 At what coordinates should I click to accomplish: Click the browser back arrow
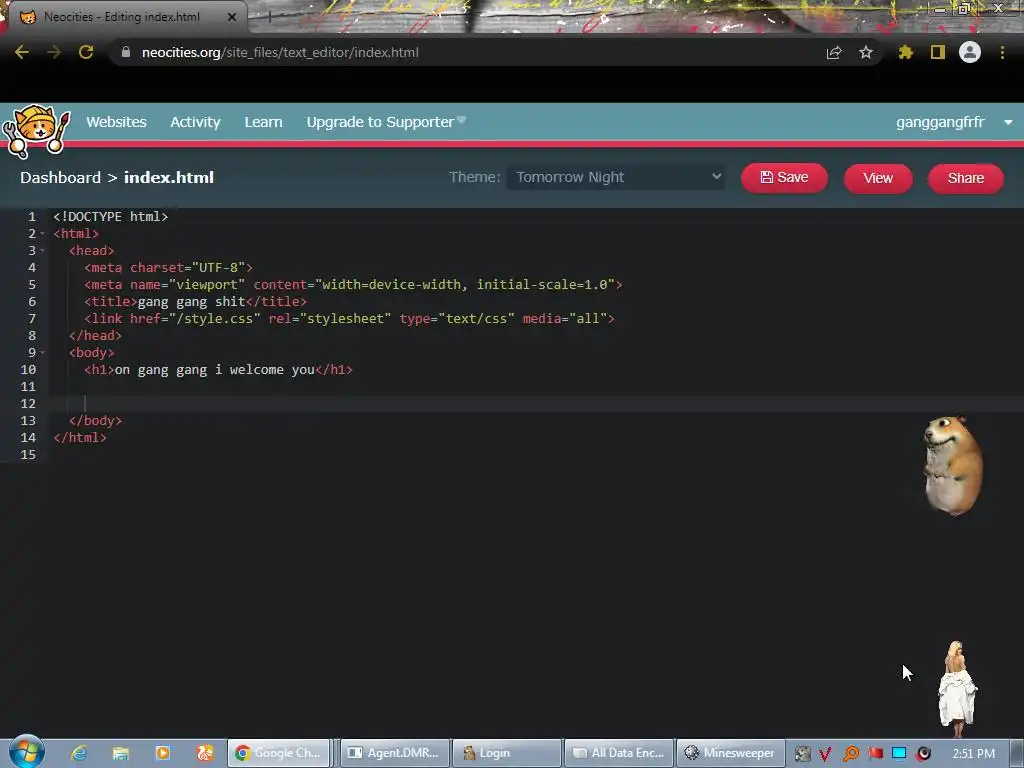tap(22, 52)
